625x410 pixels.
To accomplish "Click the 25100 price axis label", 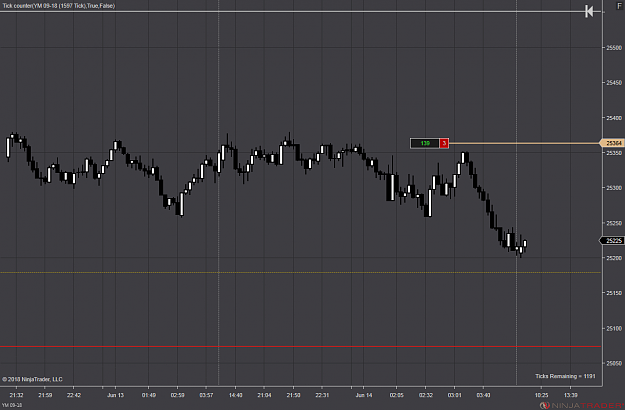I will [x=614, y=328].
